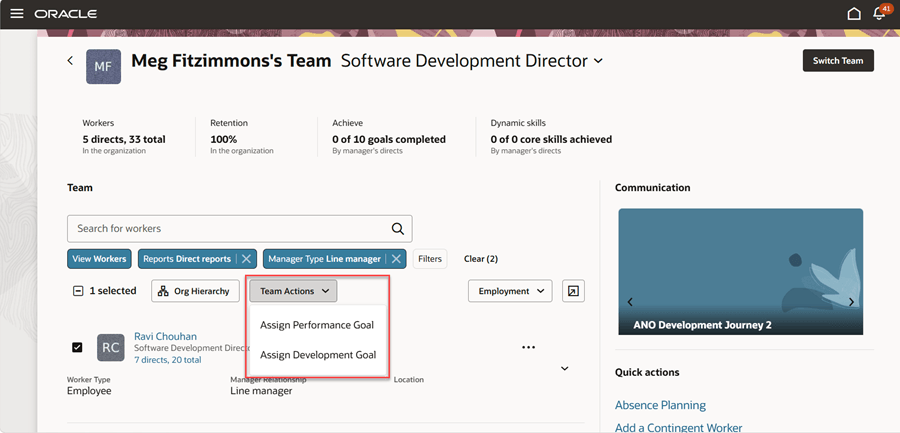The height and width of the screenshot is (433, 900).
Task: Remove the Direct reports filter chip
Action: tap(246, 259)
